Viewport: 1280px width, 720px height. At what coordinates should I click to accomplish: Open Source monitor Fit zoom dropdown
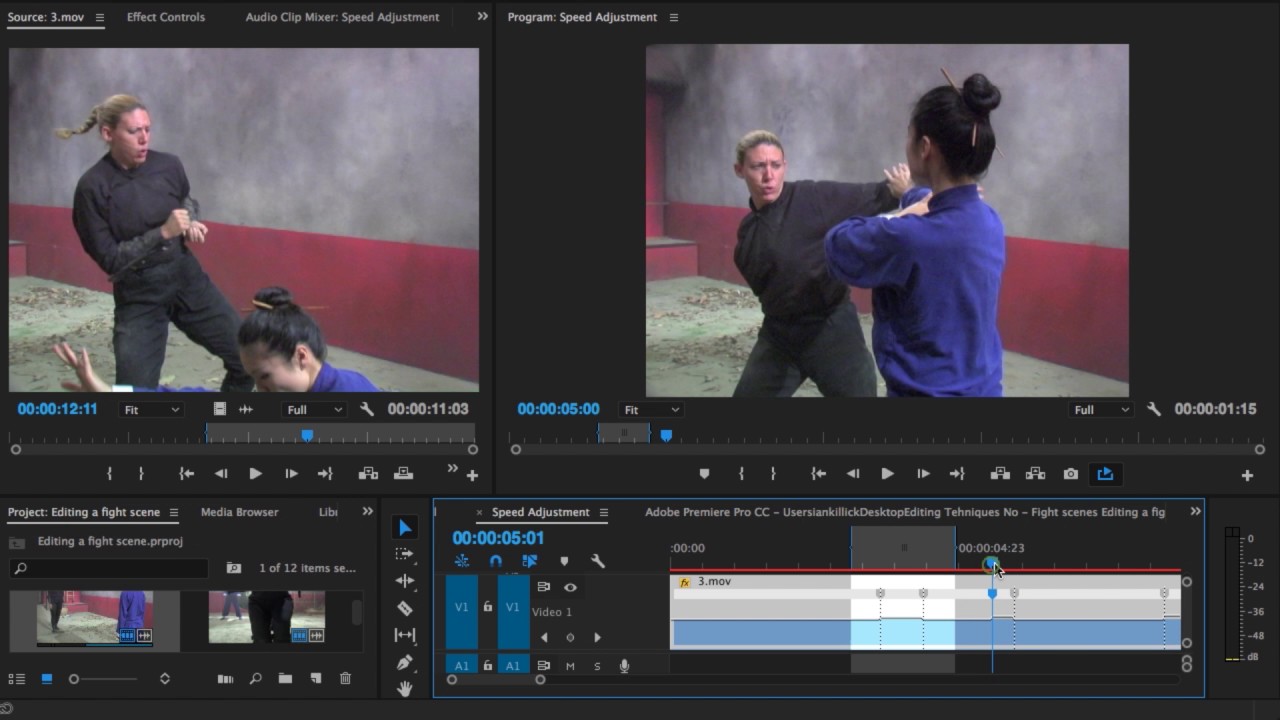tap(151, 410)
